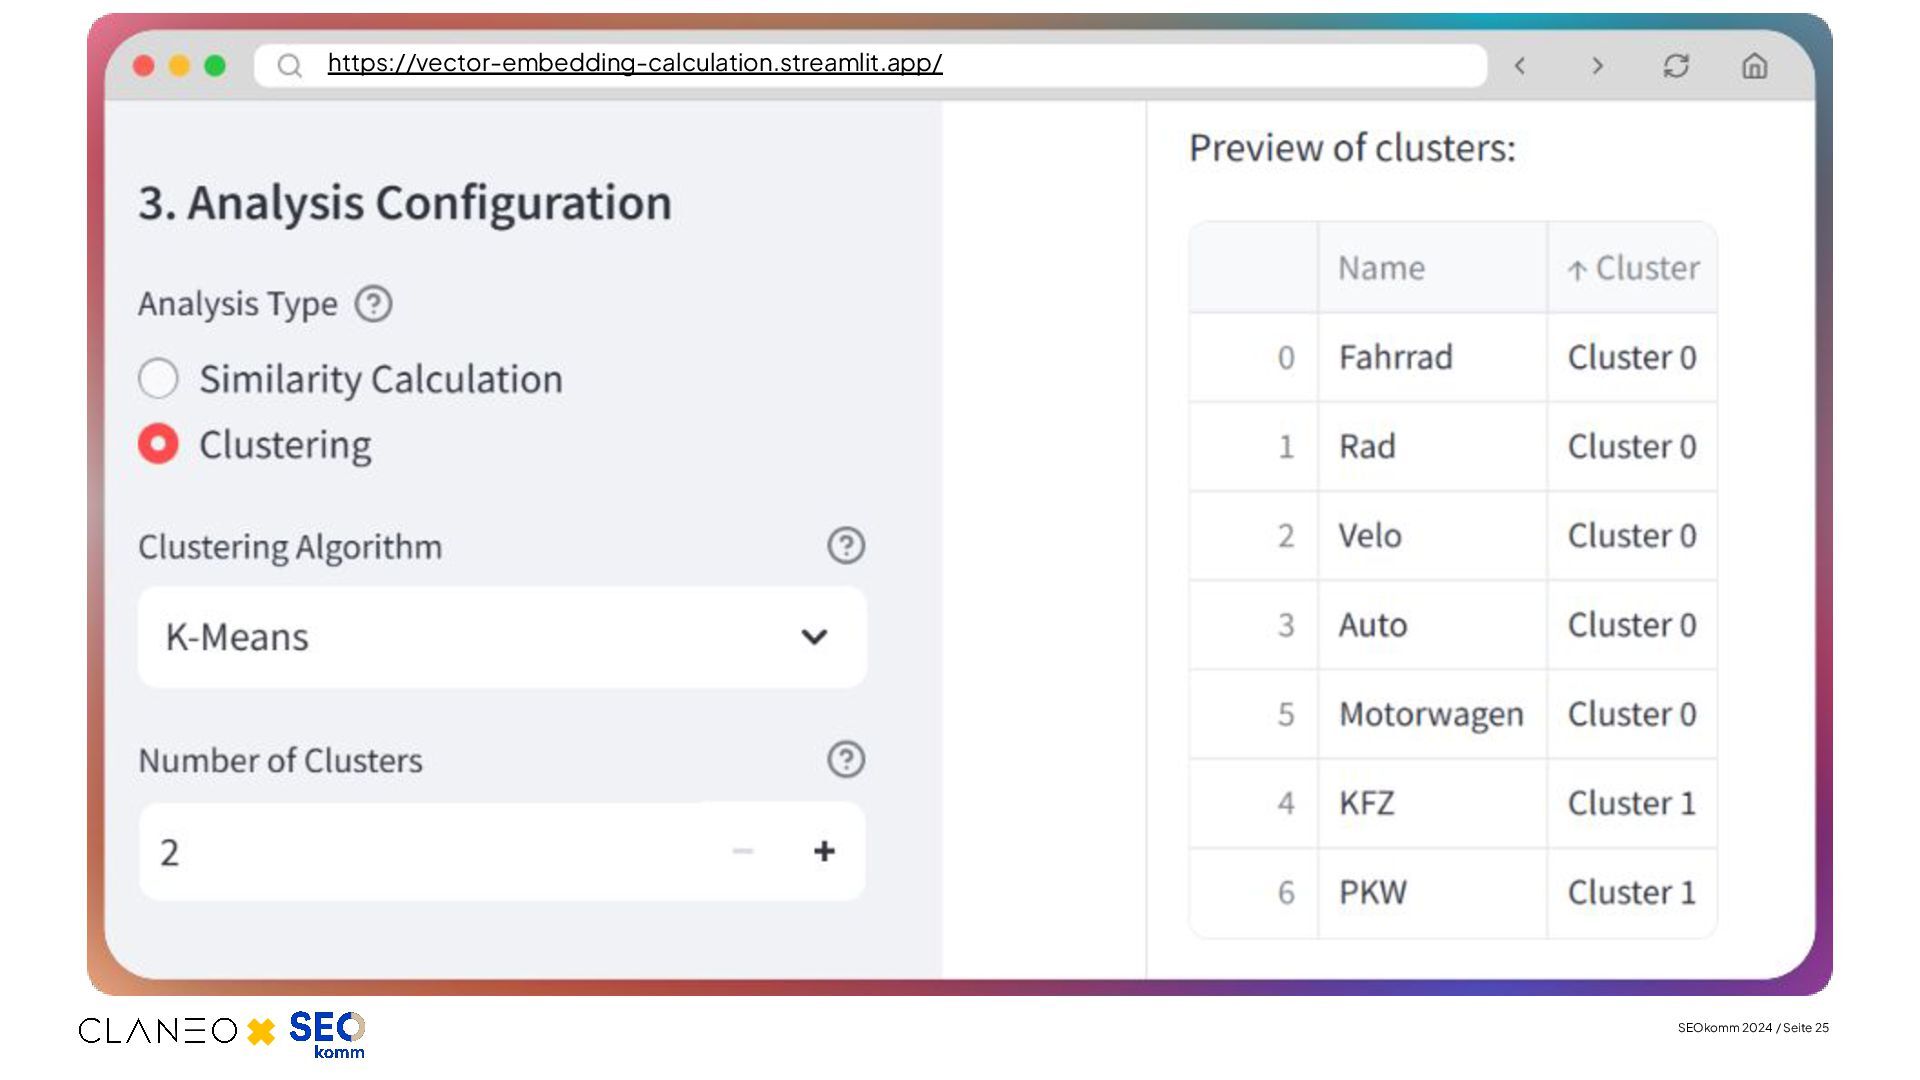Click the Number of Clusters help icon
The image size is (1920, 1080).
(x=846, y=760)
